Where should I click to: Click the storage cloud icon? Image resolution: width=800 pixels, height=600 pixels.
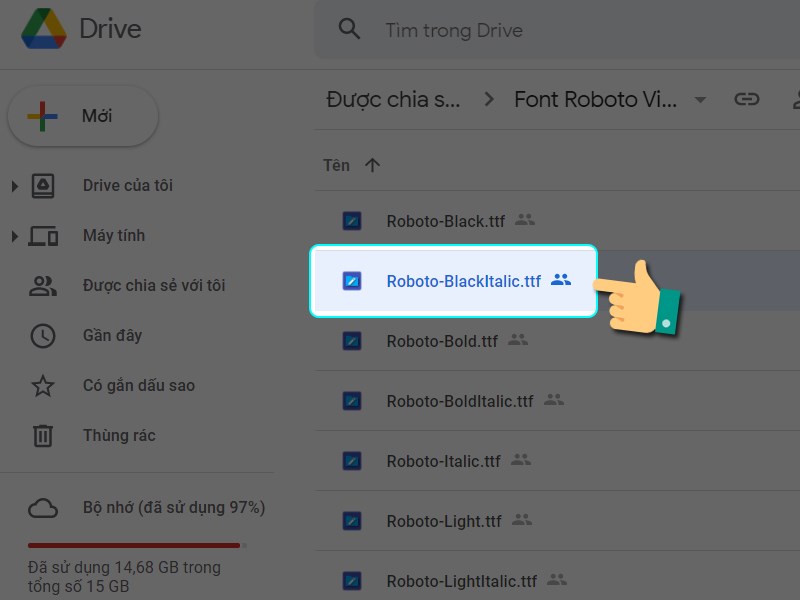43,508
